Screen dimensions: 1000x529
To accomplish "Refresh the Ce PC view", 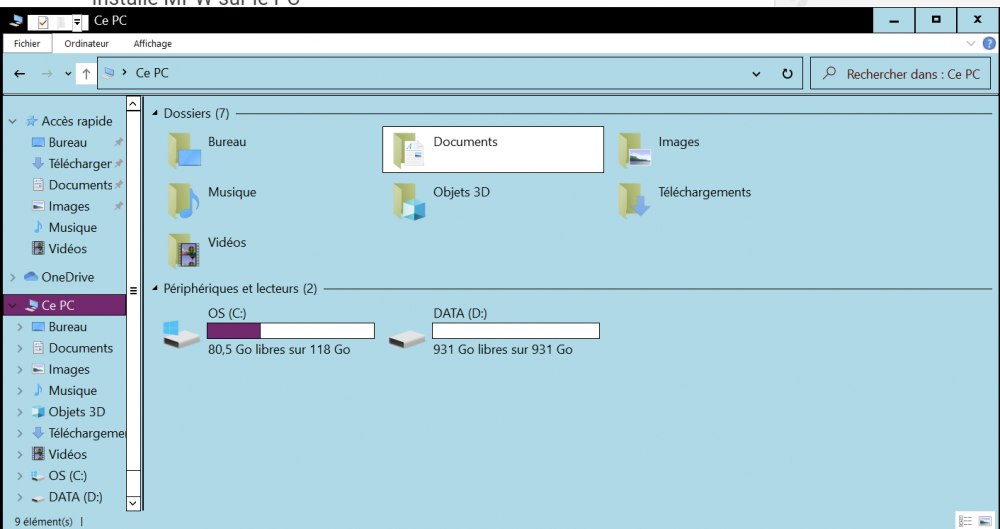I will 787,74.
